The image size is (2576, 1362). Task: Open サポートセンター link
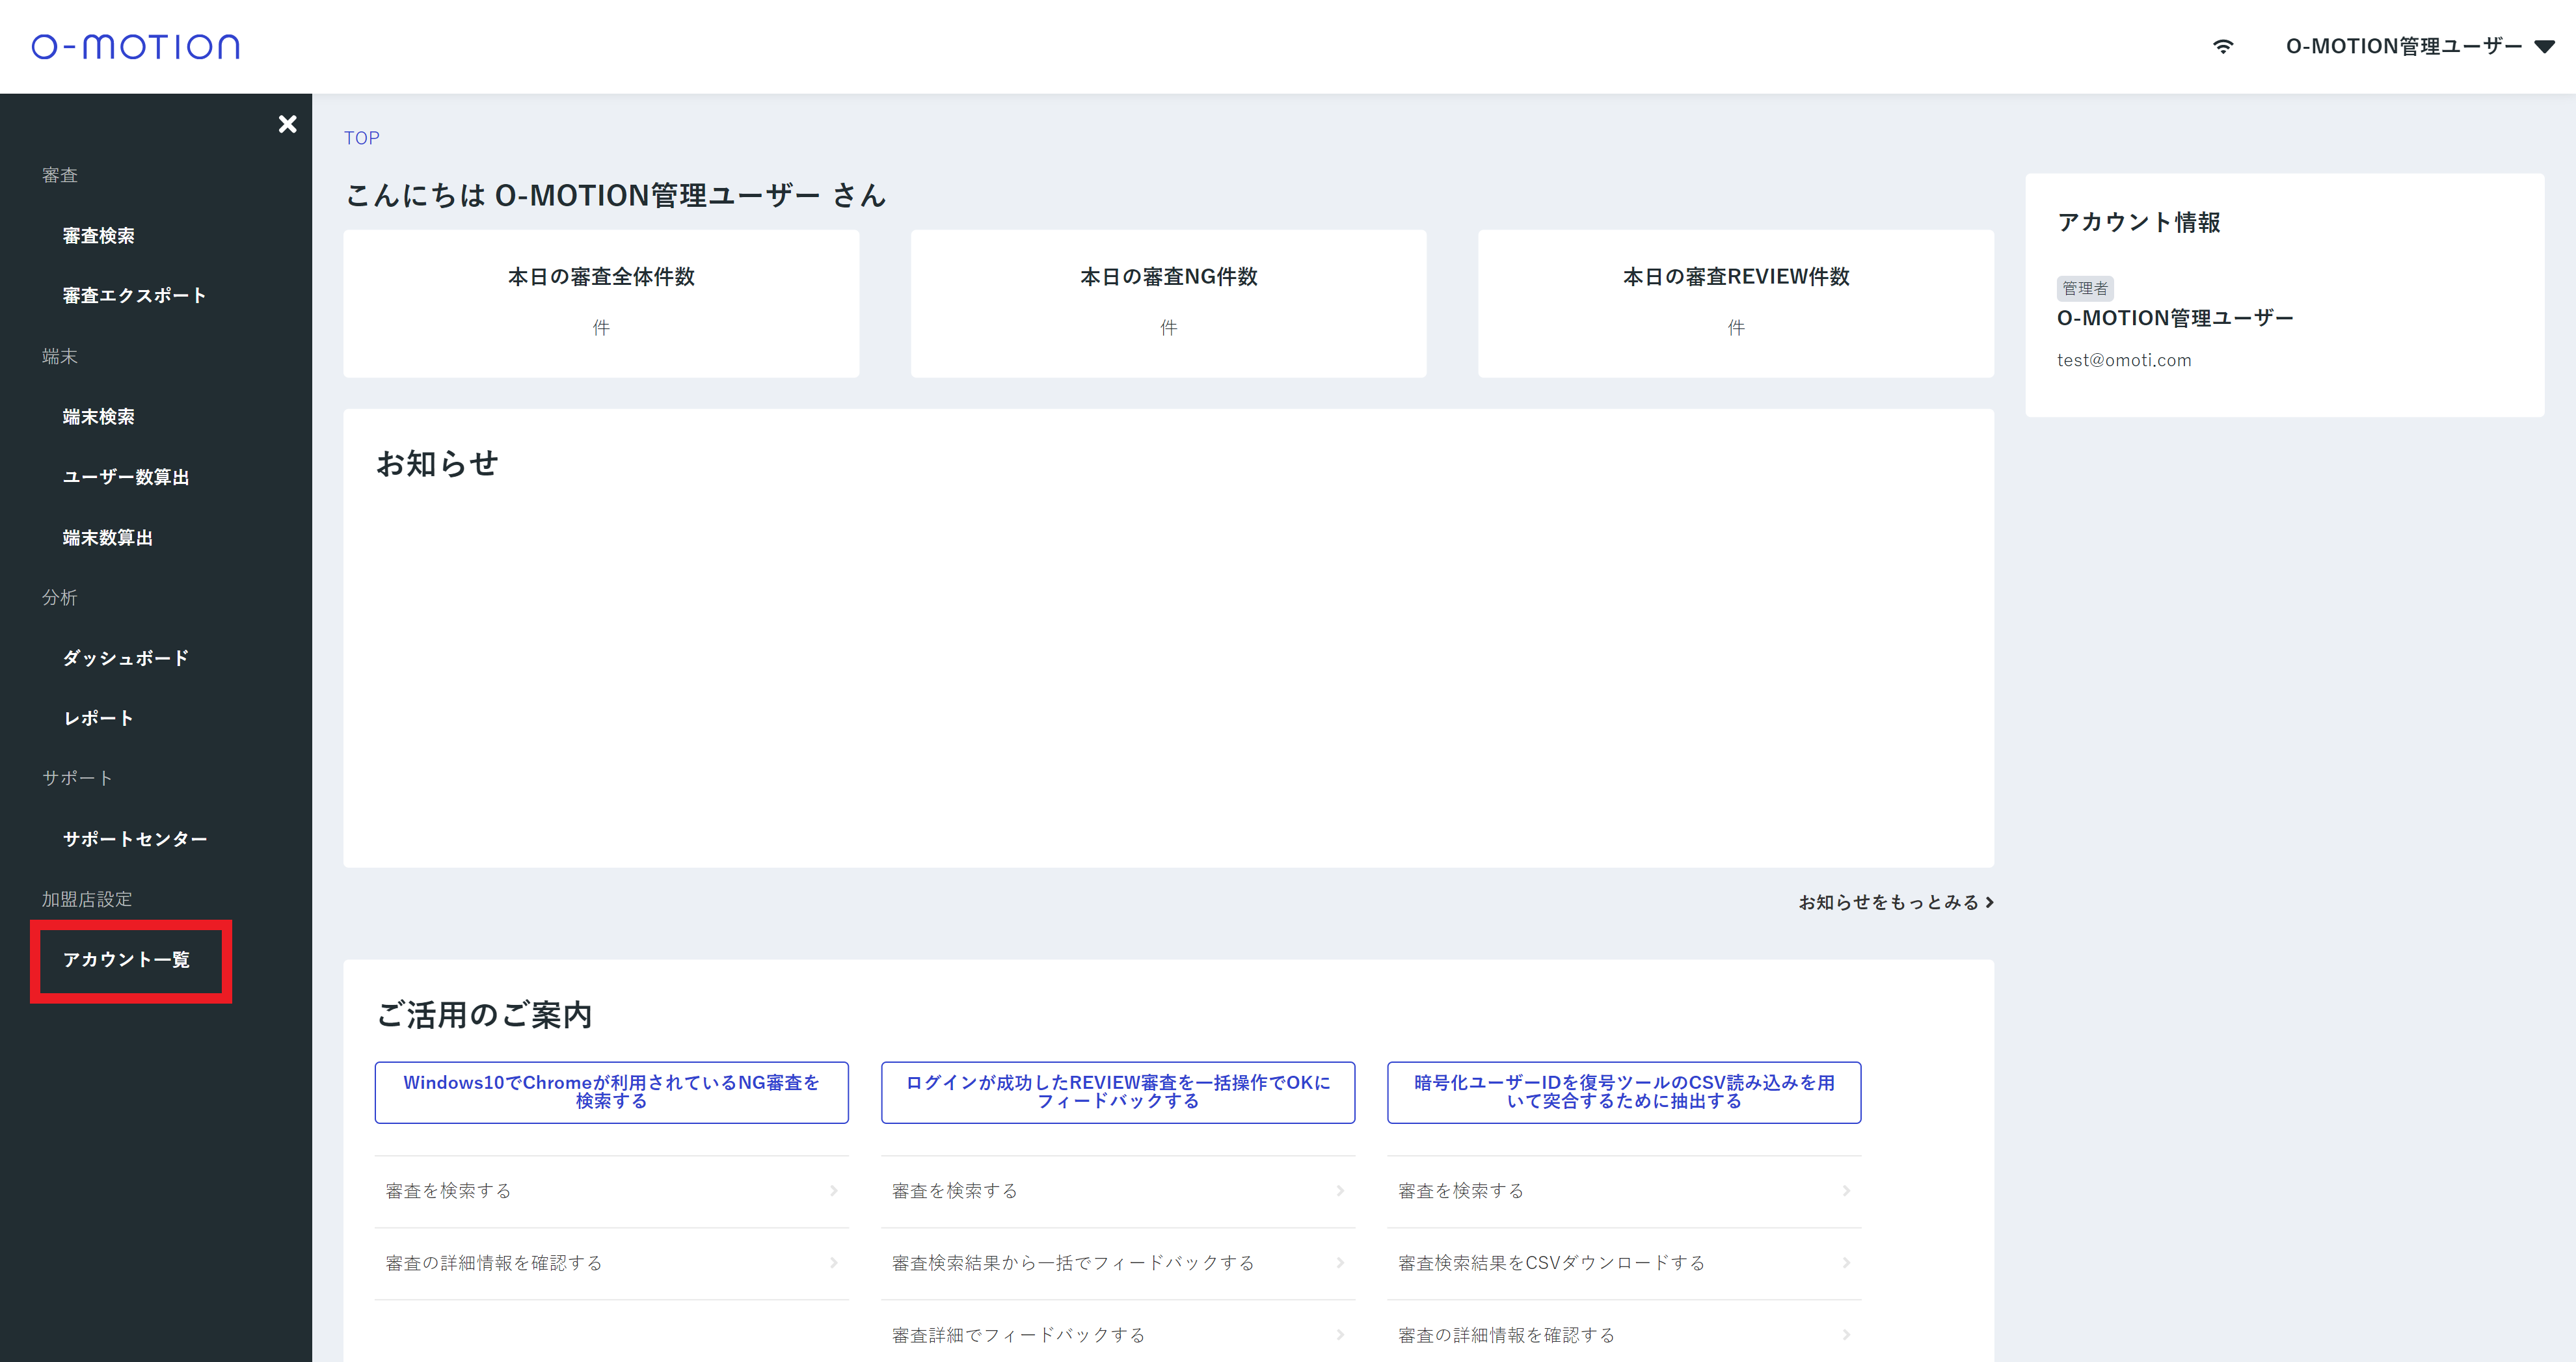click(135, 839)
